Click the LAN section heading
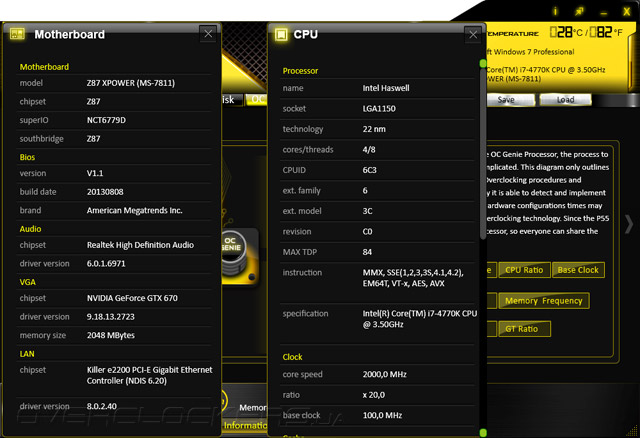Screen dimensions: 640x438 [x=27, y=354]
